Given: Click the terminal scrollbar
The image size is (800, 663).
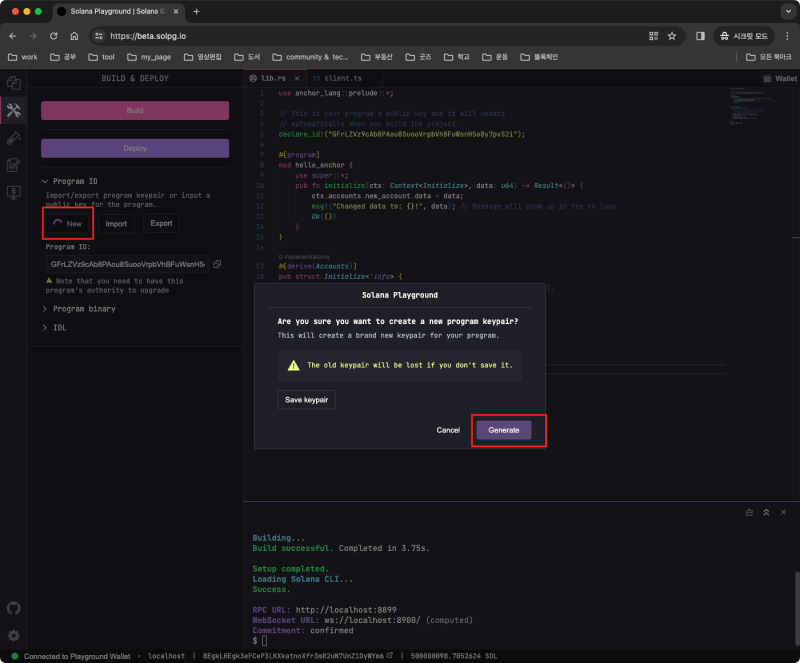Looking at the screenshot, I should (x=797, y=607).
